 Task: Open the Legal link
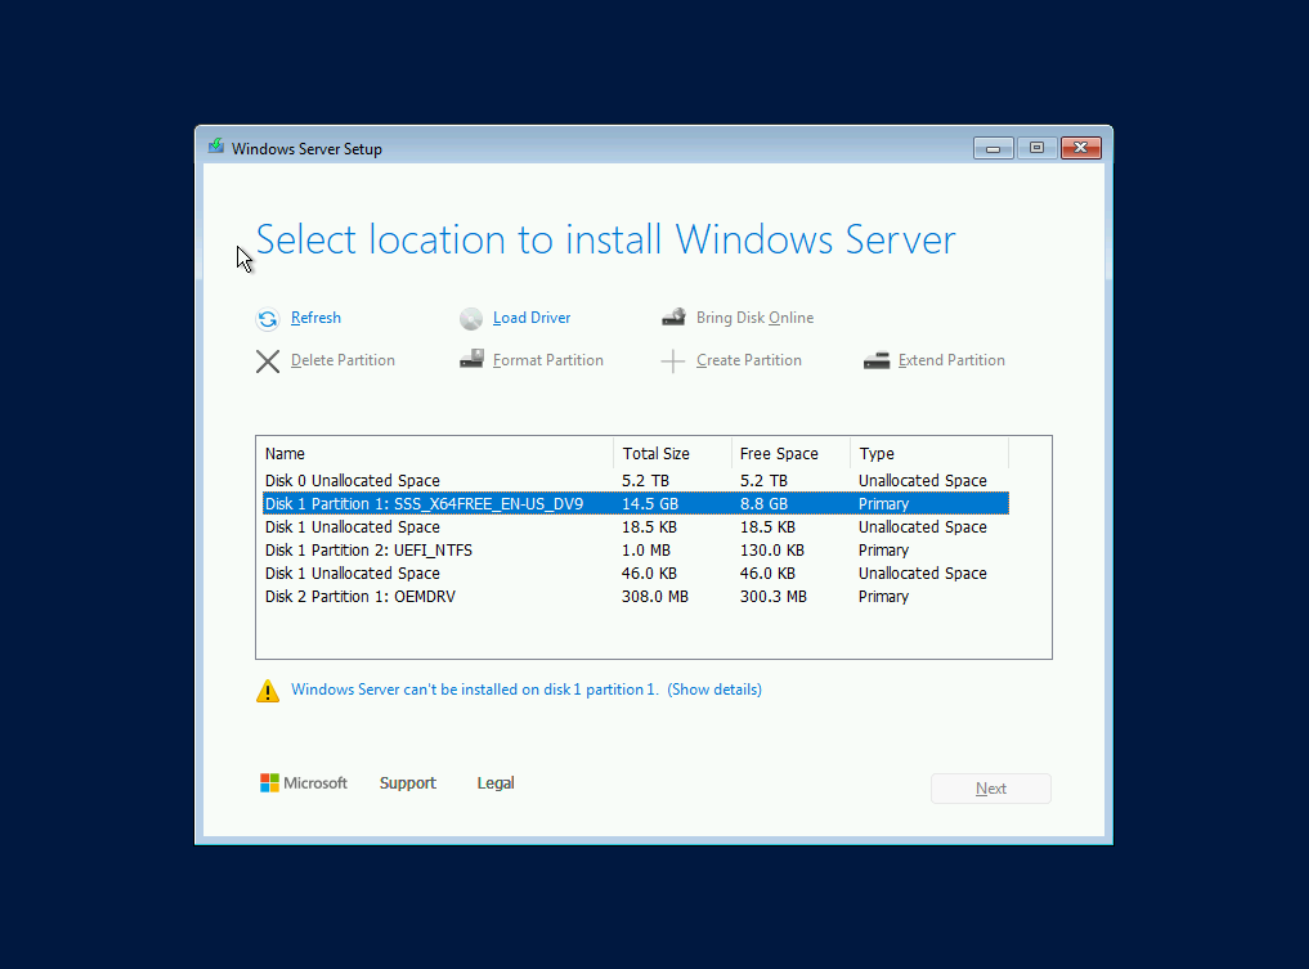[495, 783]
